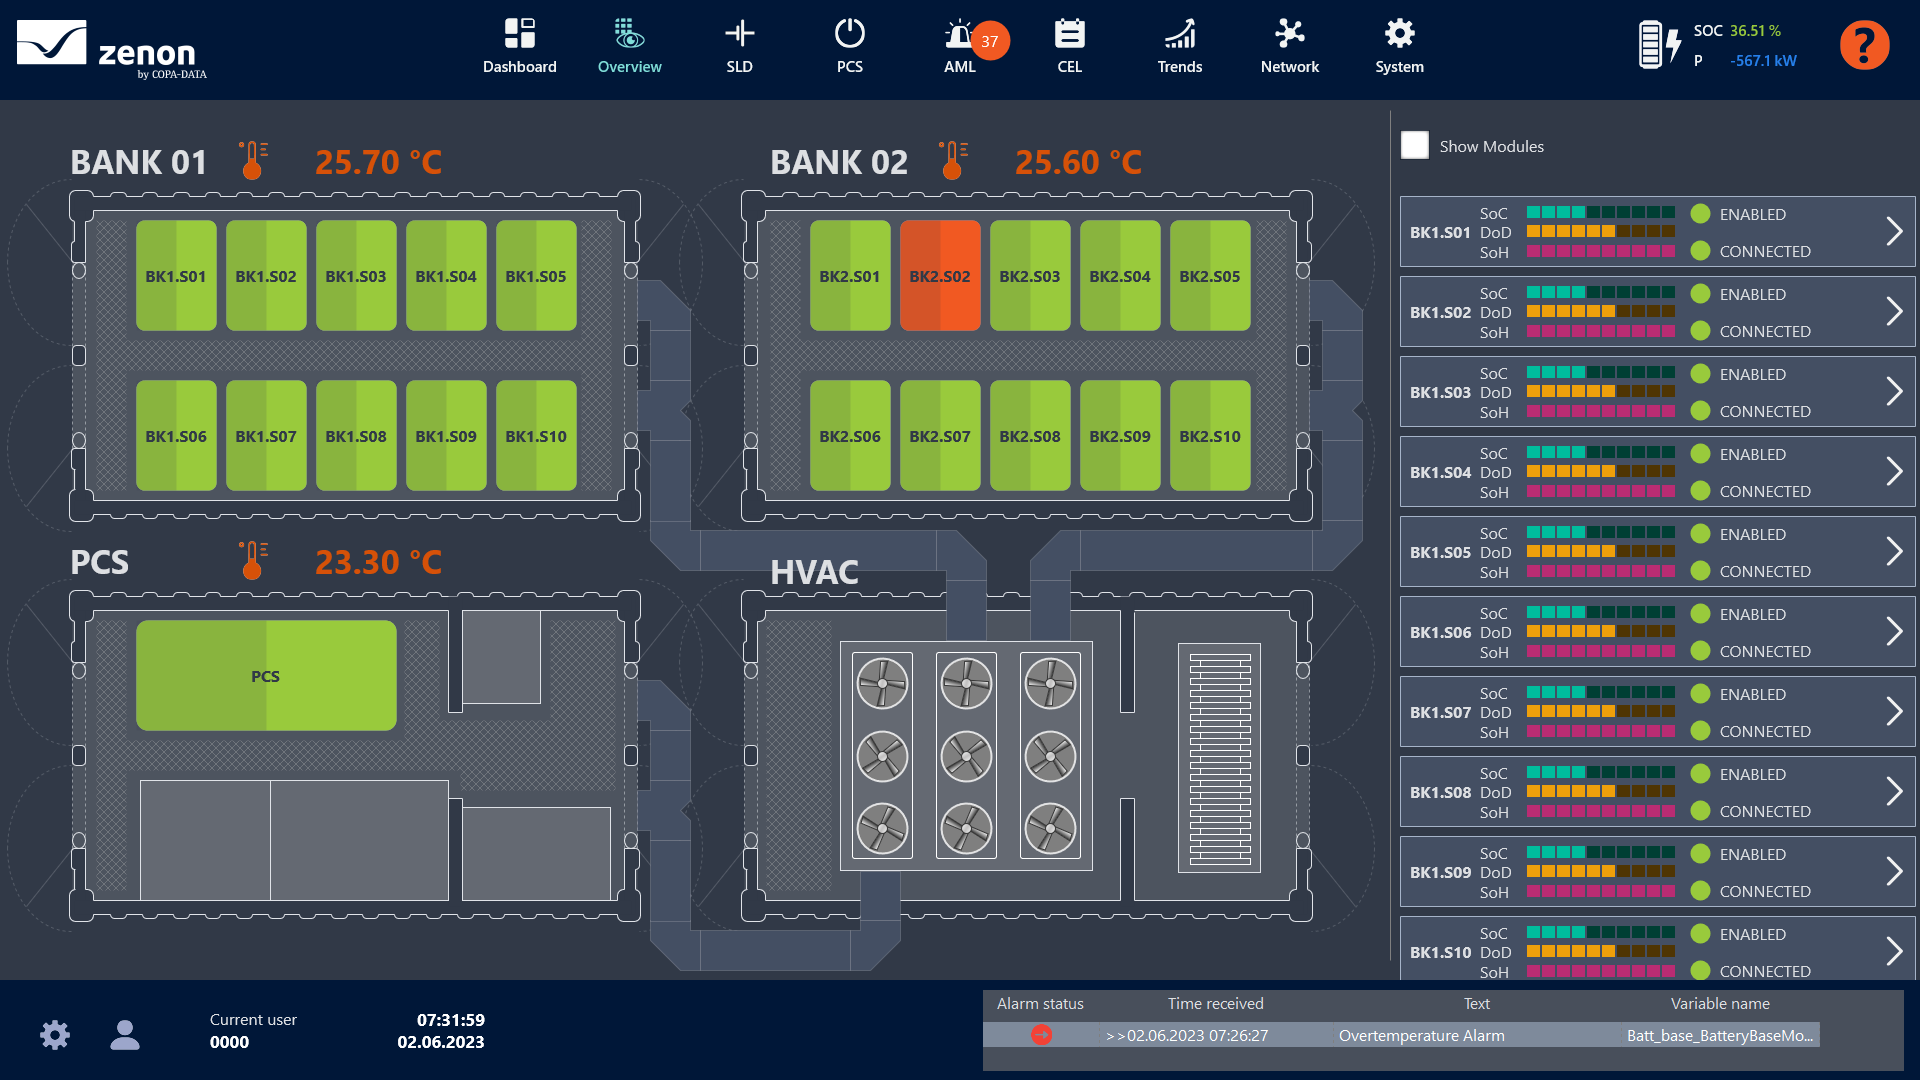Expand BK1.S01 row chevron
The image size is (1920, 1080).
(1893, 232)
